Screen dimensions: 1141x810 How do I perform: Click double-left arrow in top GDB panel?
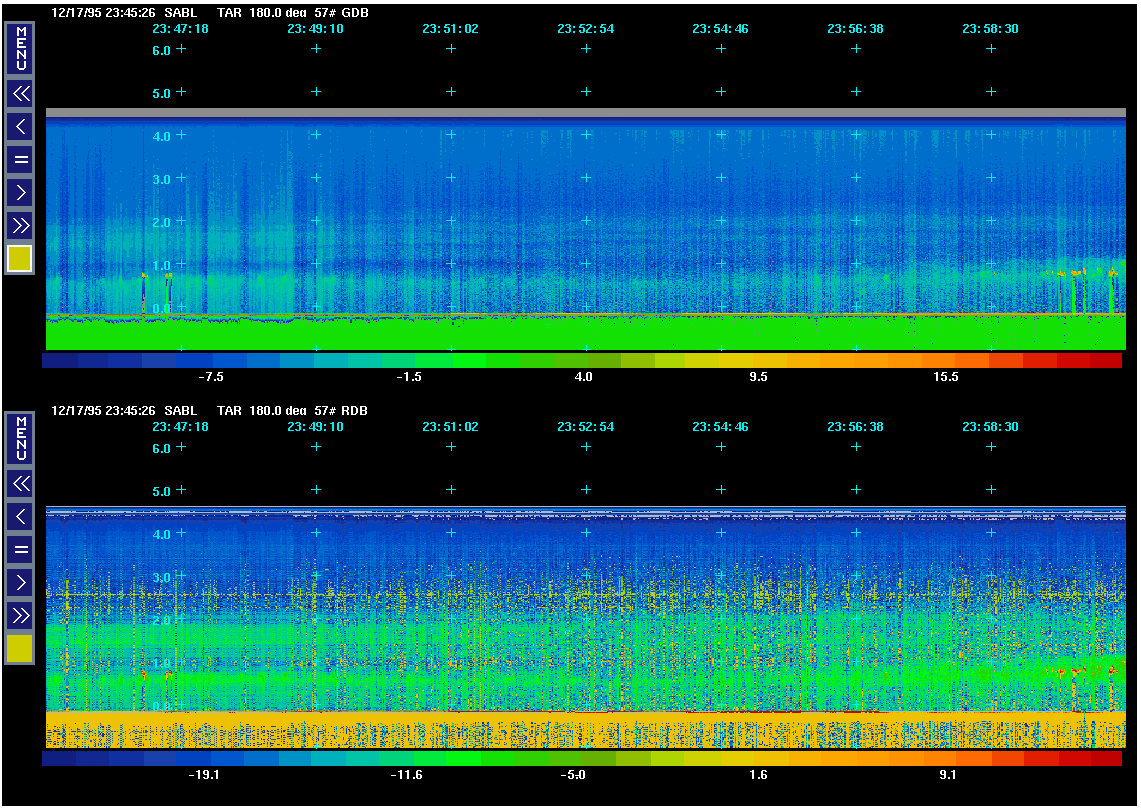[x=20, y=94]
